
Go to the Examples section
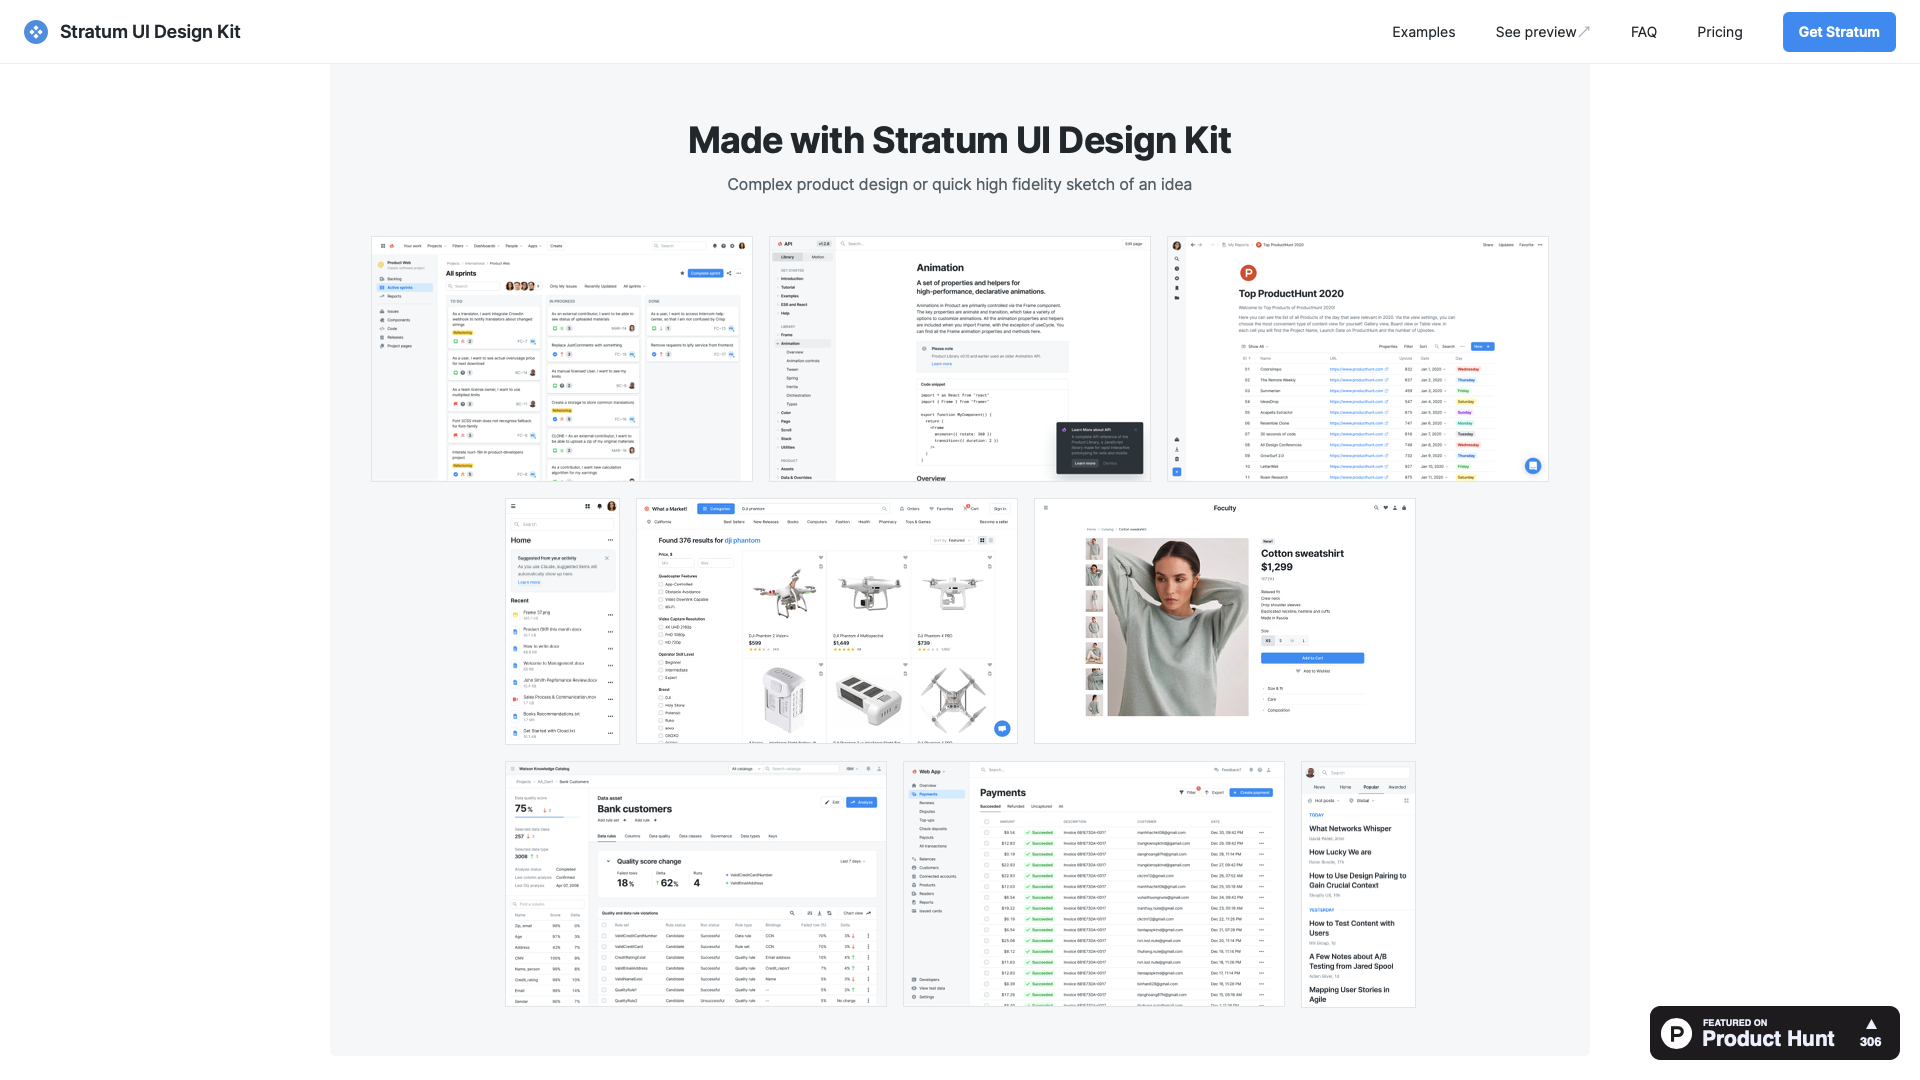[1423, 32]
